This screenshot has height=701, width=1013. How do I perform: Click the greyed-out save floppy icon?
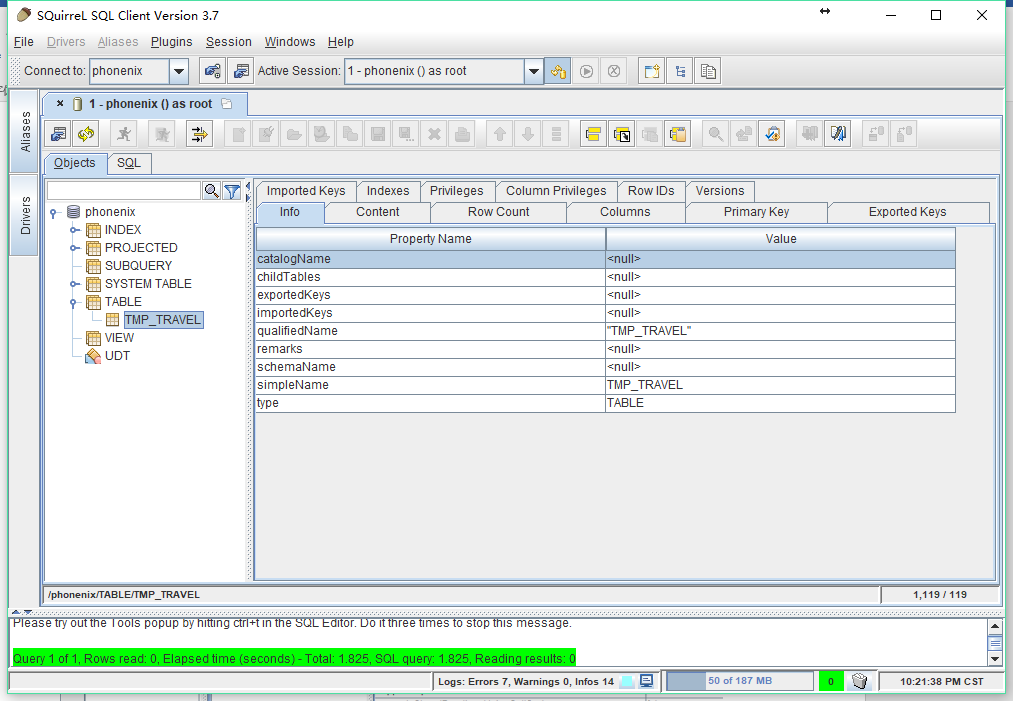pos(378,134)
